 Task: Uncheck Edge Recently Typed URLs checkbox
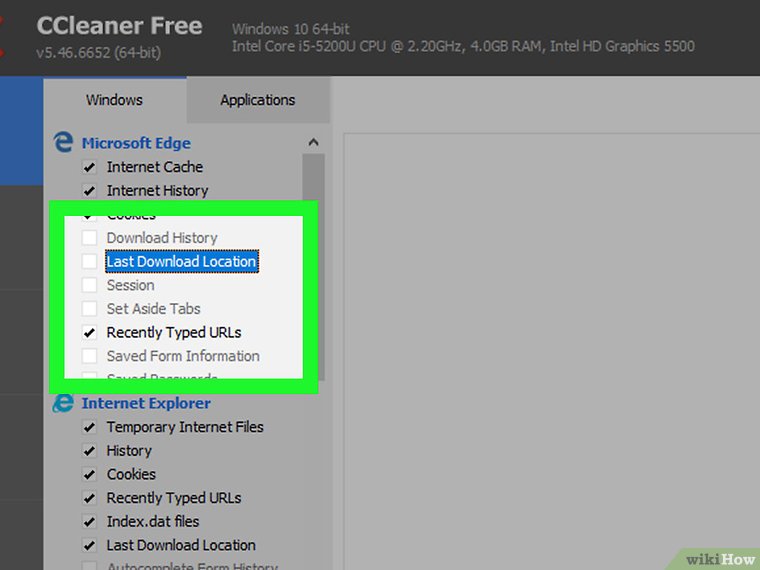click(89, 332)
